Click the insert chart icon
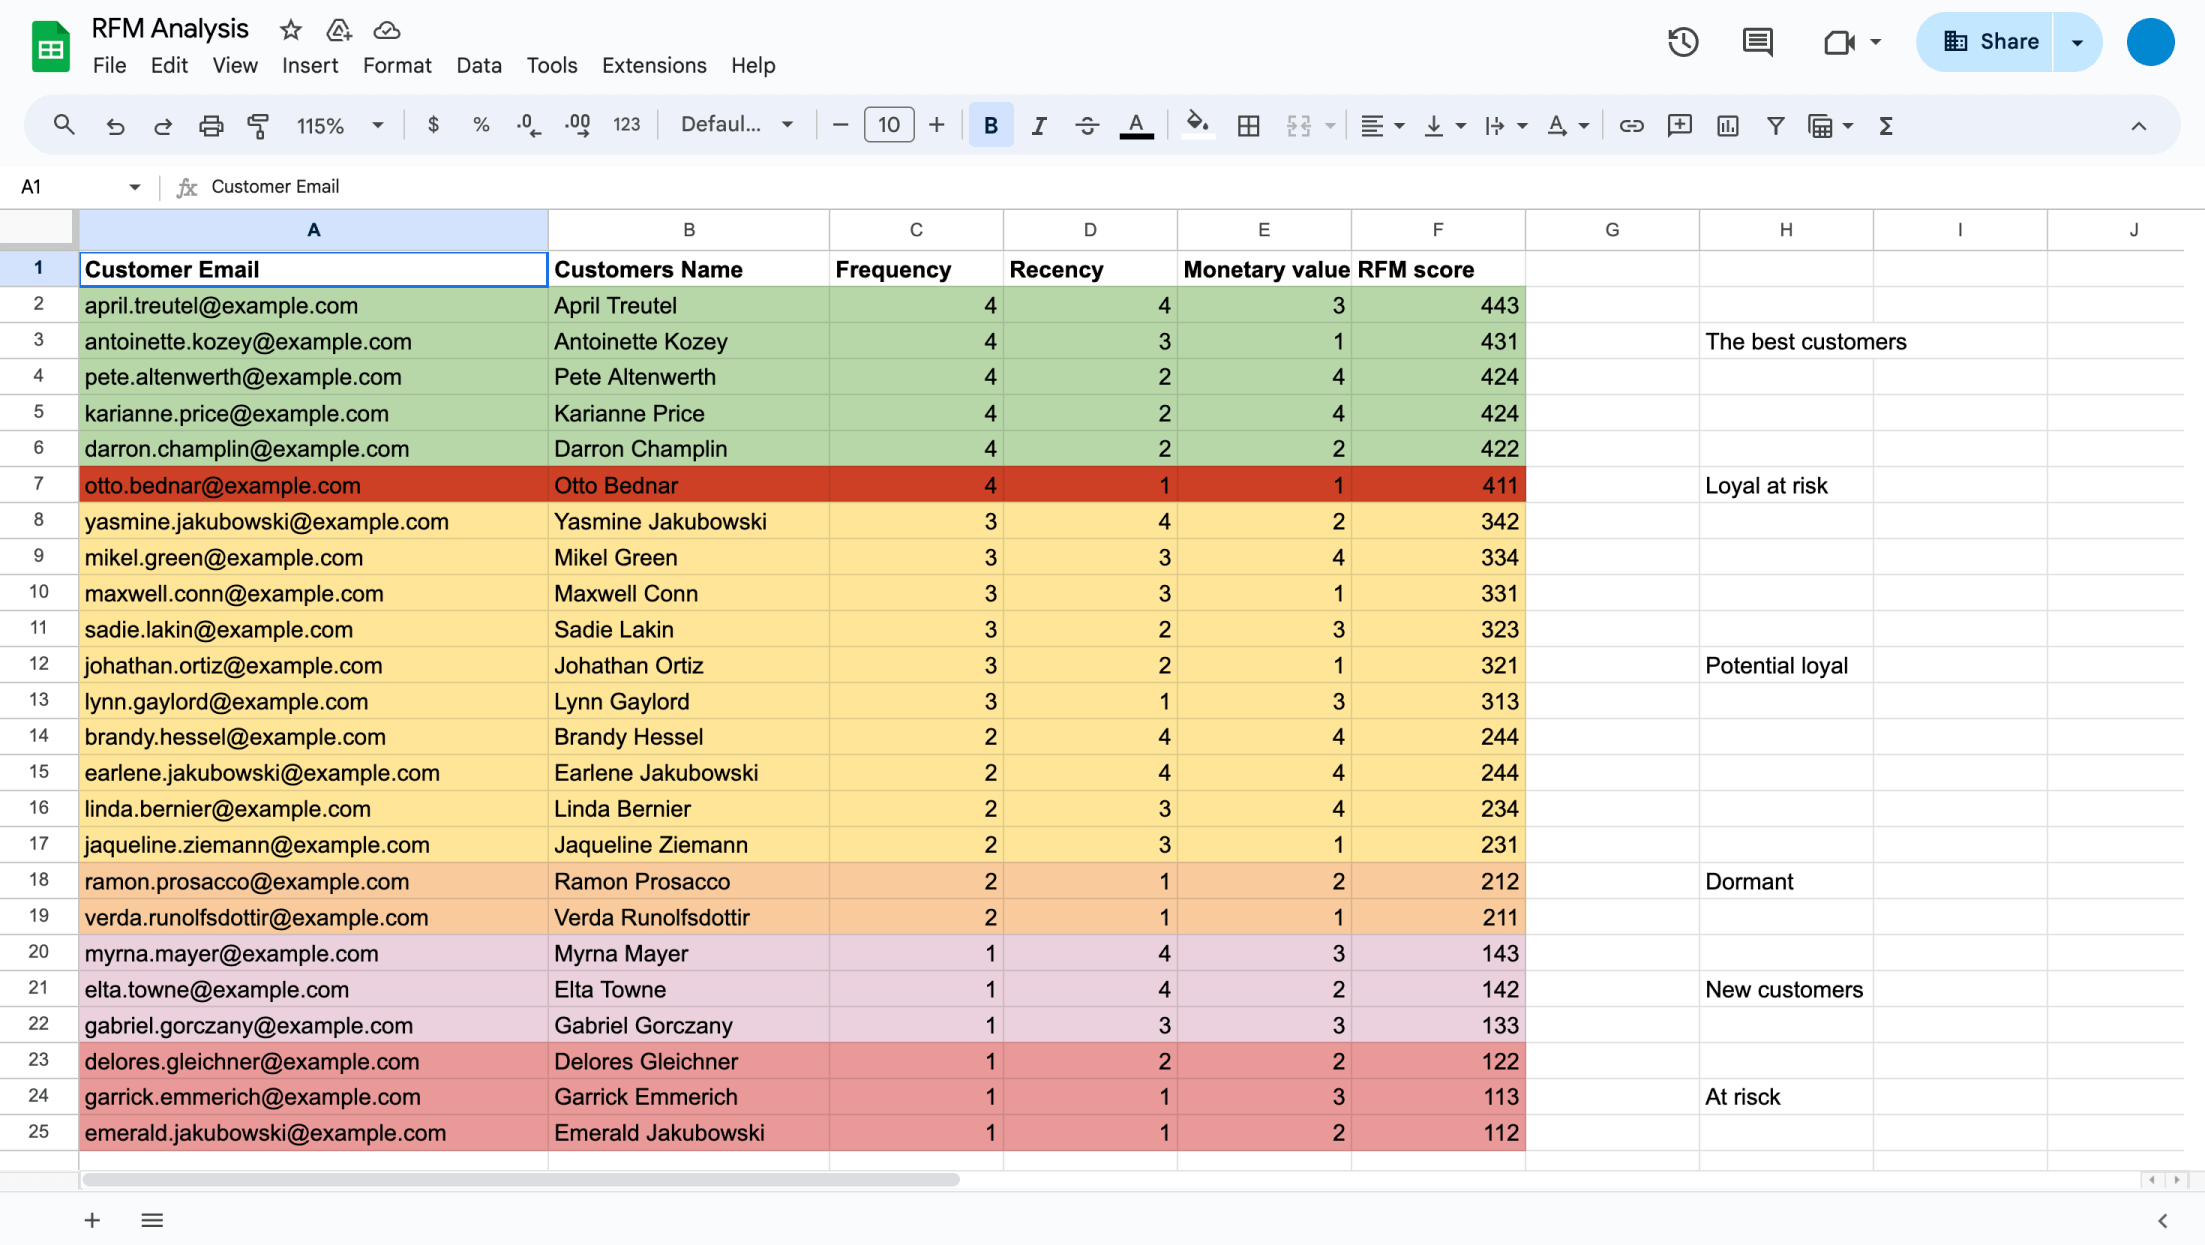2205x1245 pixels. pyautogui.click(x=1727, y=126)
